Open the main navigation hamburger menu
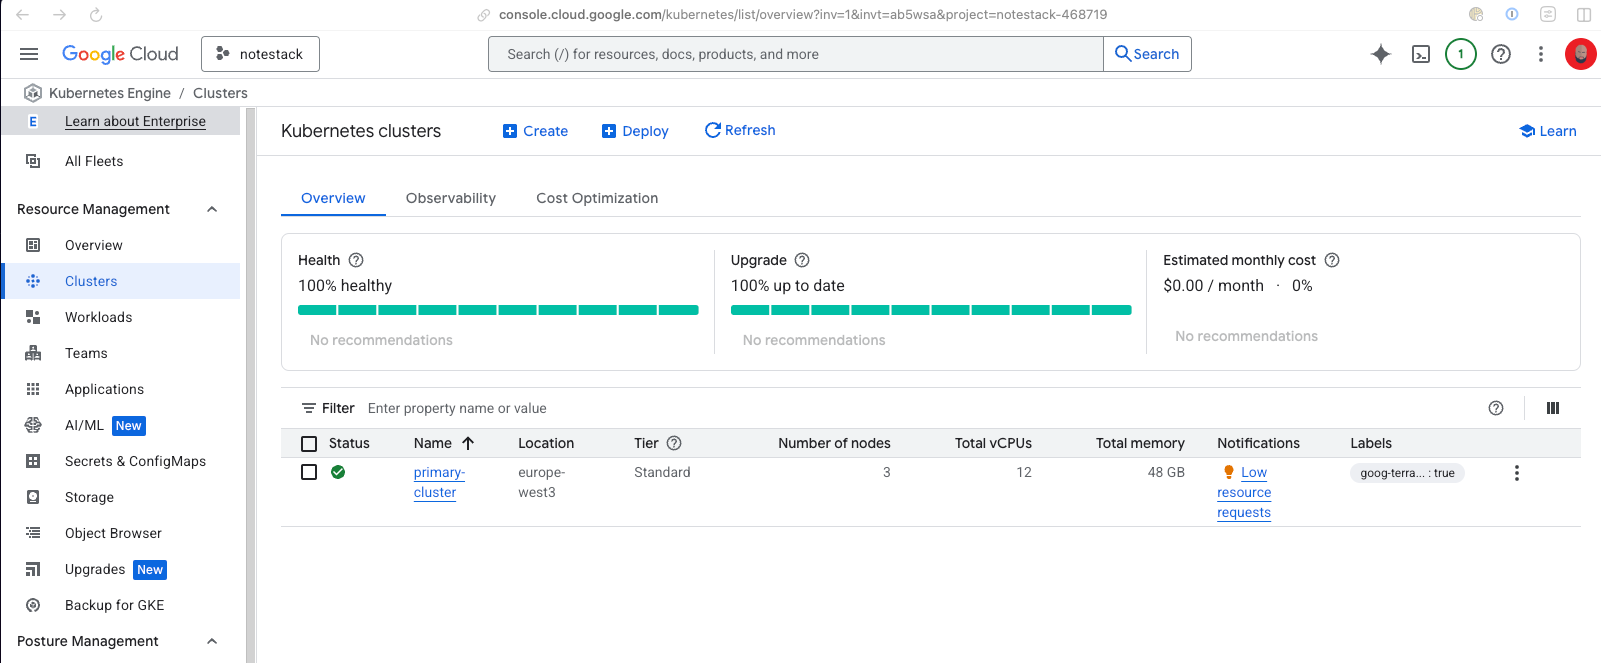The width and height of the screenshot is (1601, 663). point(29,54)
